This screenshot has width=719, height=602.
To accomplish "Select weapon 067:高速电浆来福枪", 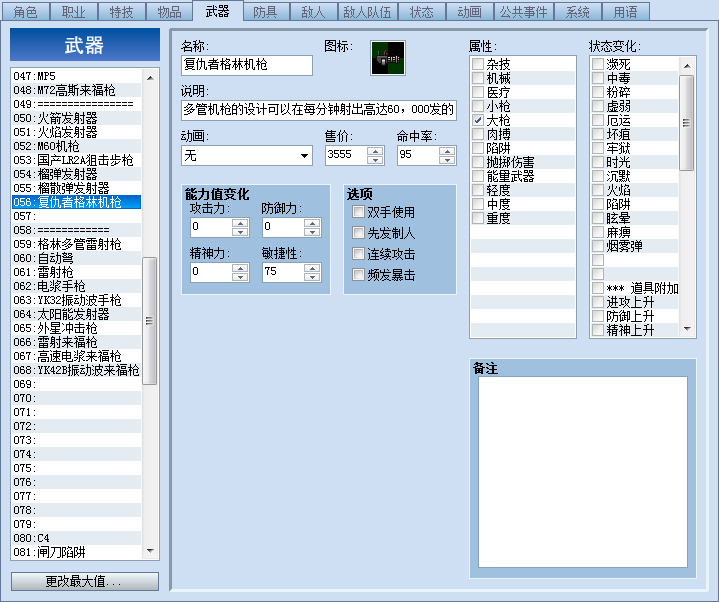I will tap(77, 356).
